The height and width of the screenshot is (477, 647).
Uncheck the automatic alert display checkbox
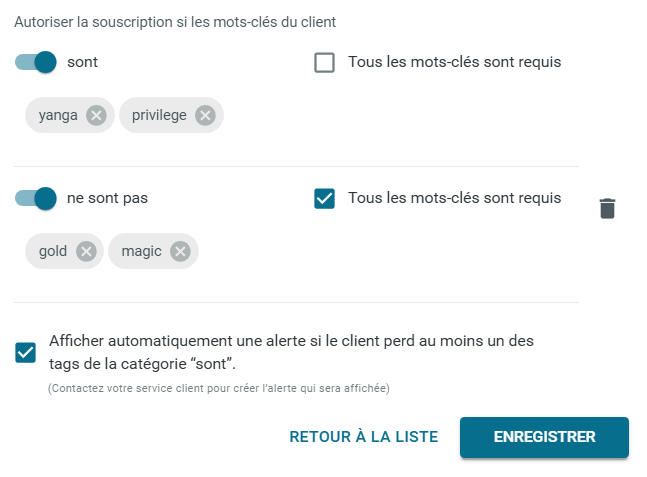click(x=26, y=352)
